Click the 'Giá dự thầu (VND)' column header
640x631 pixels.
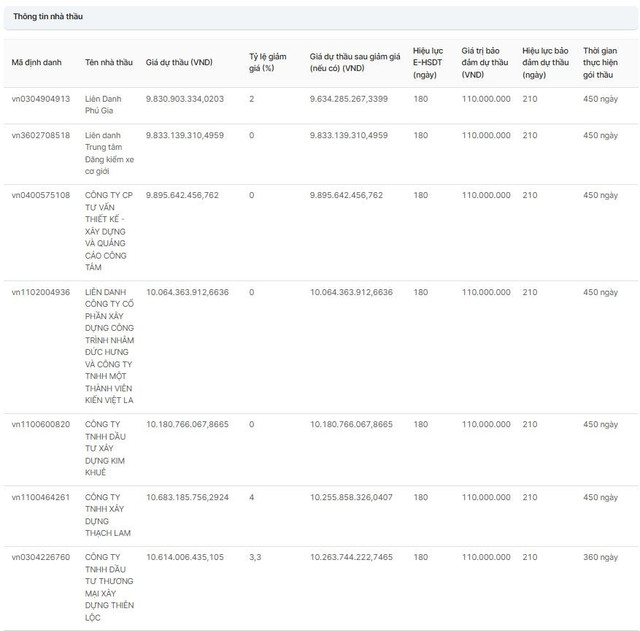[179, 62]
